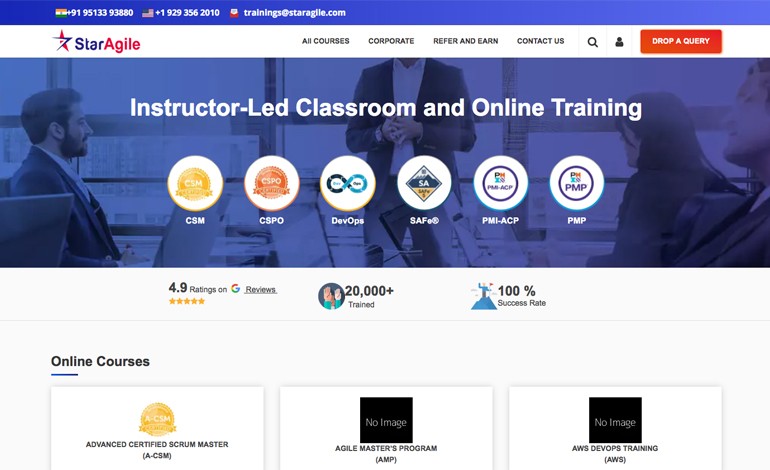The image size is (770, 470).
Task: Click the A-CSM course badge
Action: point(157,419)
